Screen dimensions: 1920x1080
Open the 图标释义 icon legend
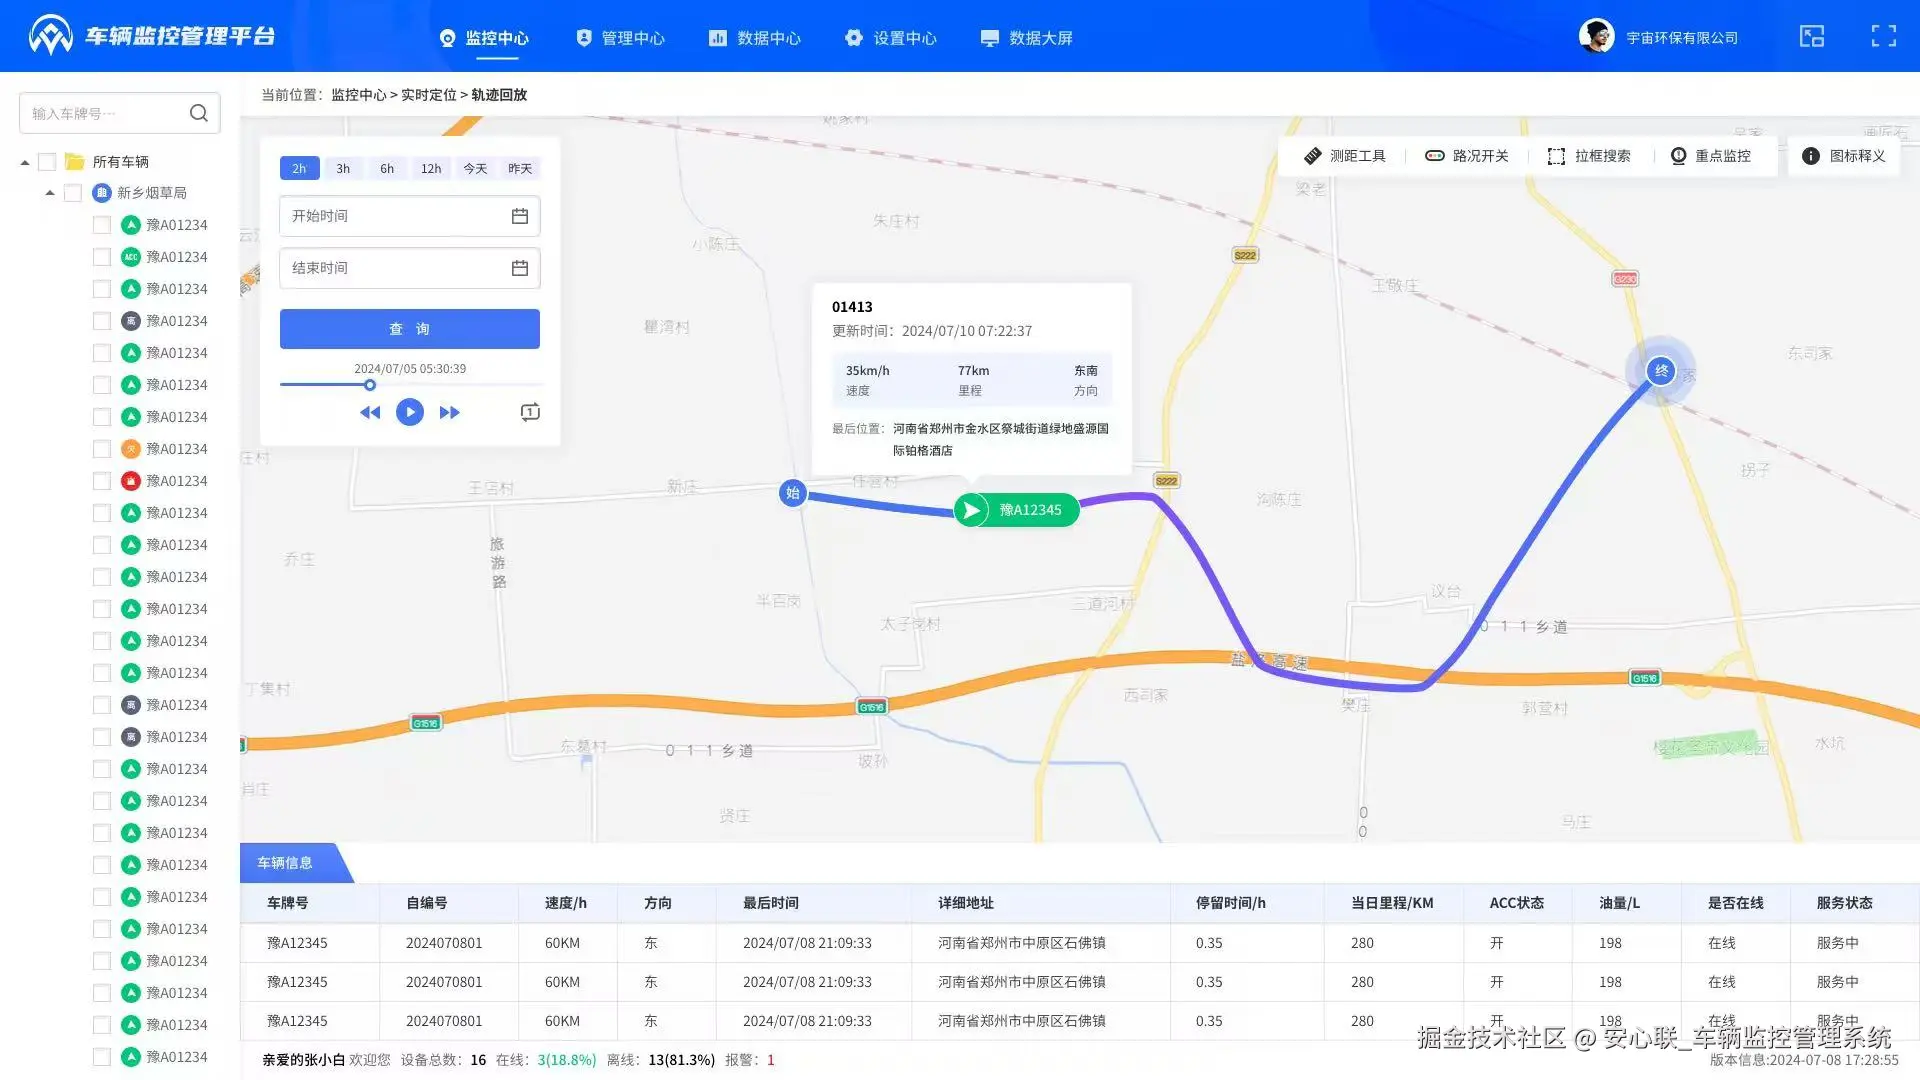(x=1844, y=156)
